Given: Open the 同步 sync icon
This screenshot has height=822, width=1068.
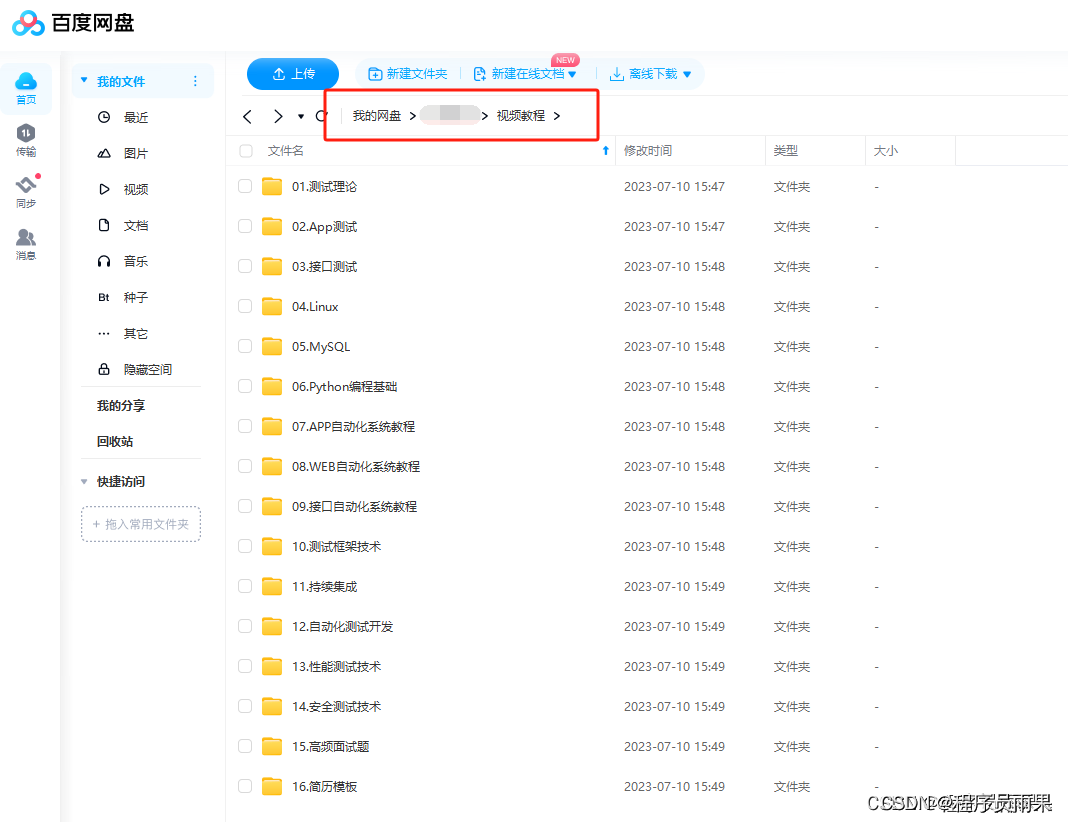Looking at the screenshot, I should (26, 191).
